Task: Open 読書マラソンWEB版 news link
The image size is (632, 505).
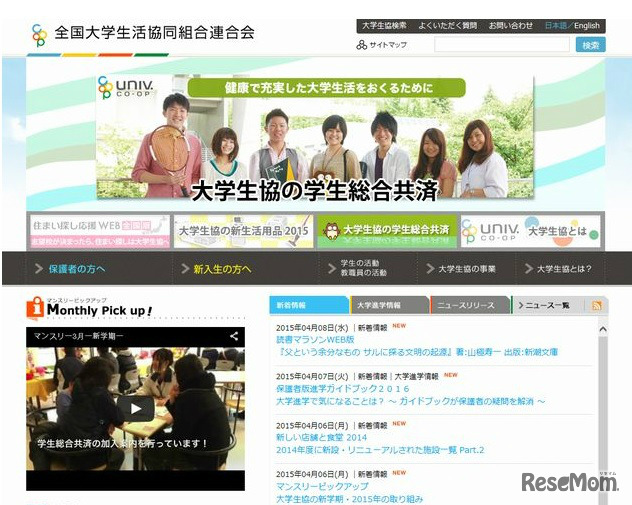Action: pyautogui.click(x=315, y=339)
